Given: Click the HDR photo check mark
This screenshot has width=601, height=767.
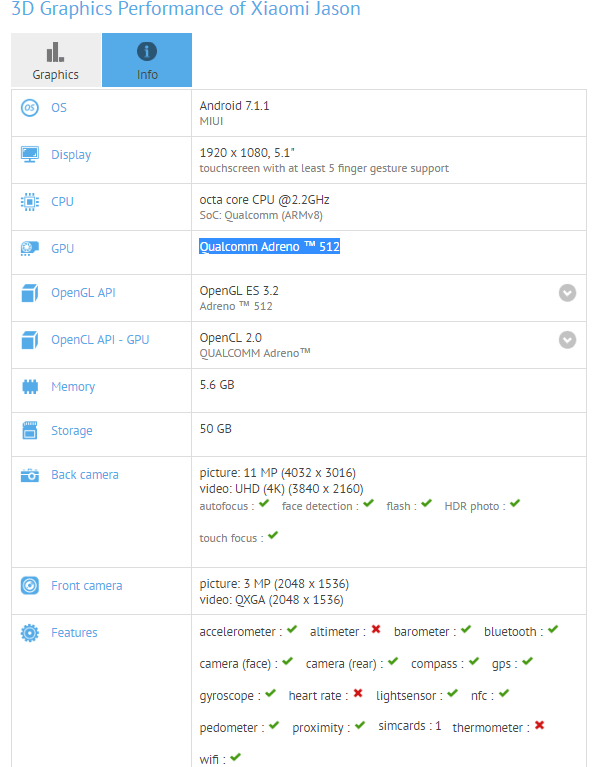Looking at the screenshot, I should click(515, 503).
